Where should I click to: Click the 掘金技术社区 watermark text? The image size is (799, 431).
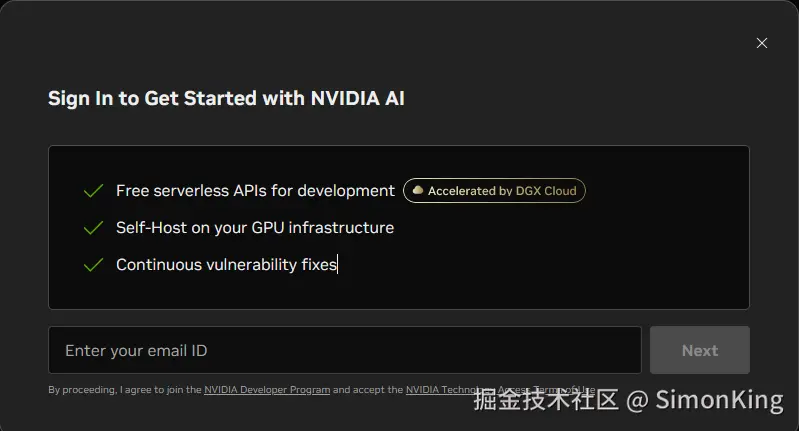(x=546, y=400)
